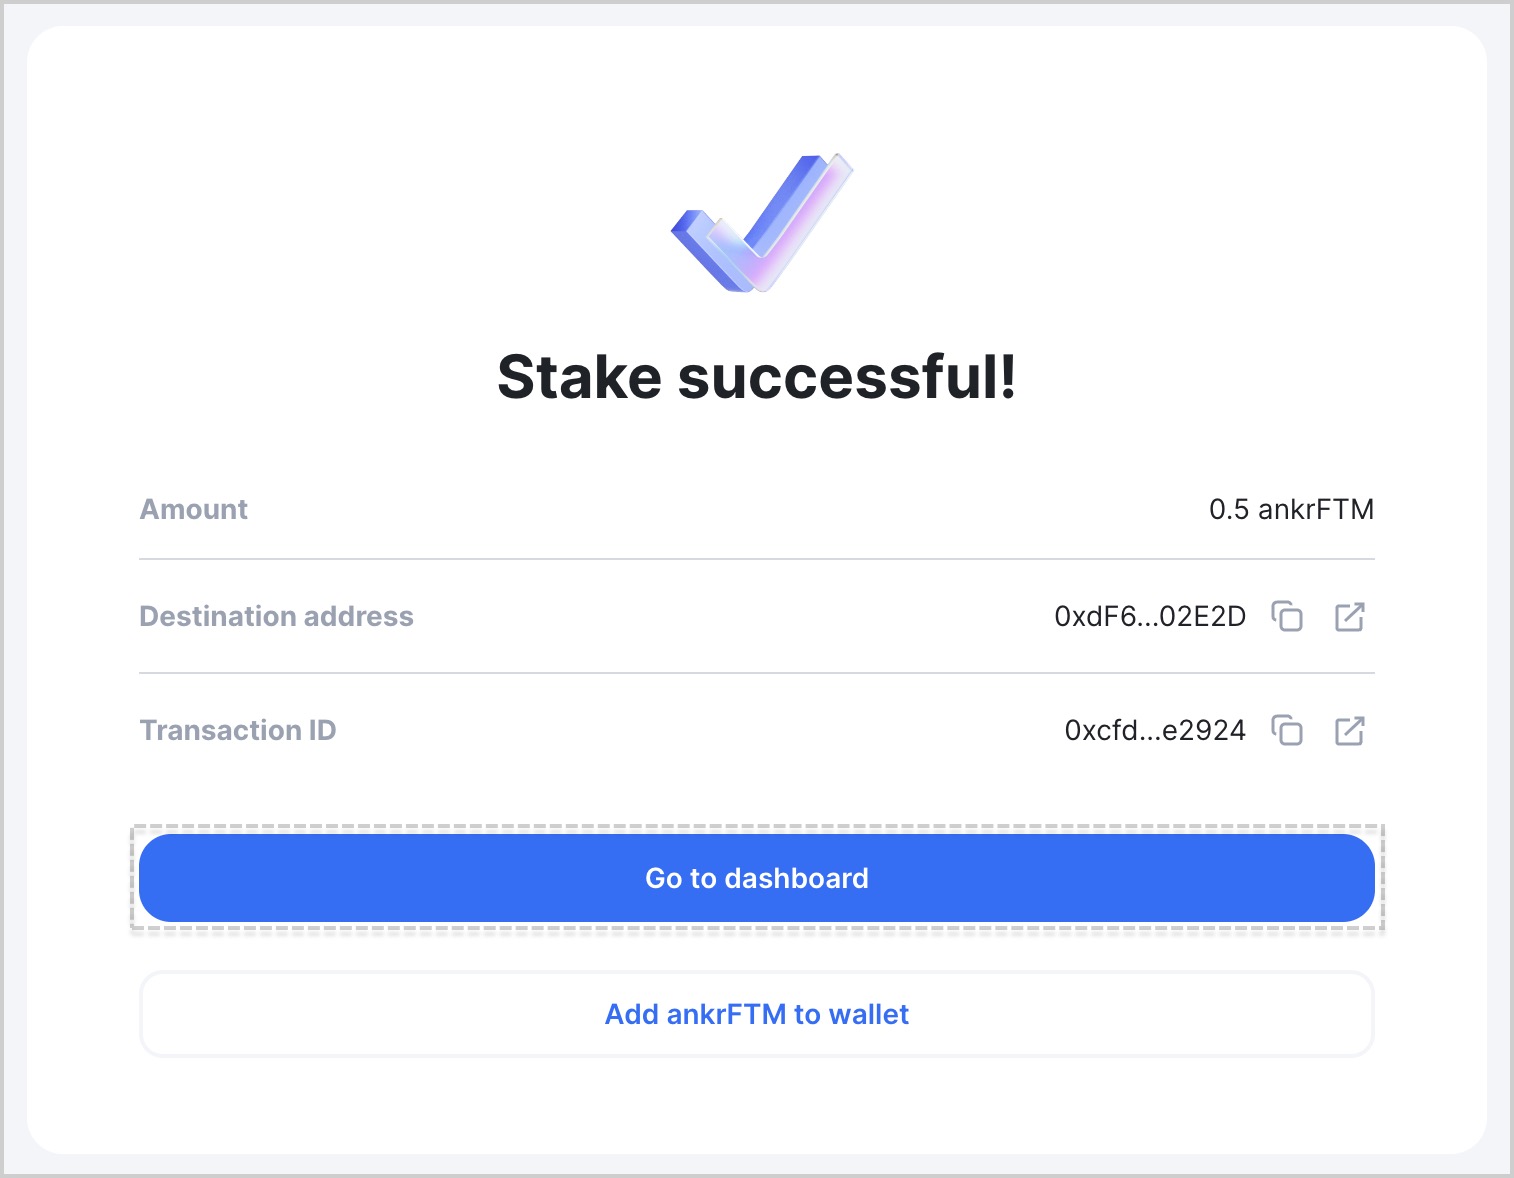The width and height of the screenshot is (1514, 1178).
Task: Copy the transaction ID to clipboard
Action: [x=1286, y=730]
